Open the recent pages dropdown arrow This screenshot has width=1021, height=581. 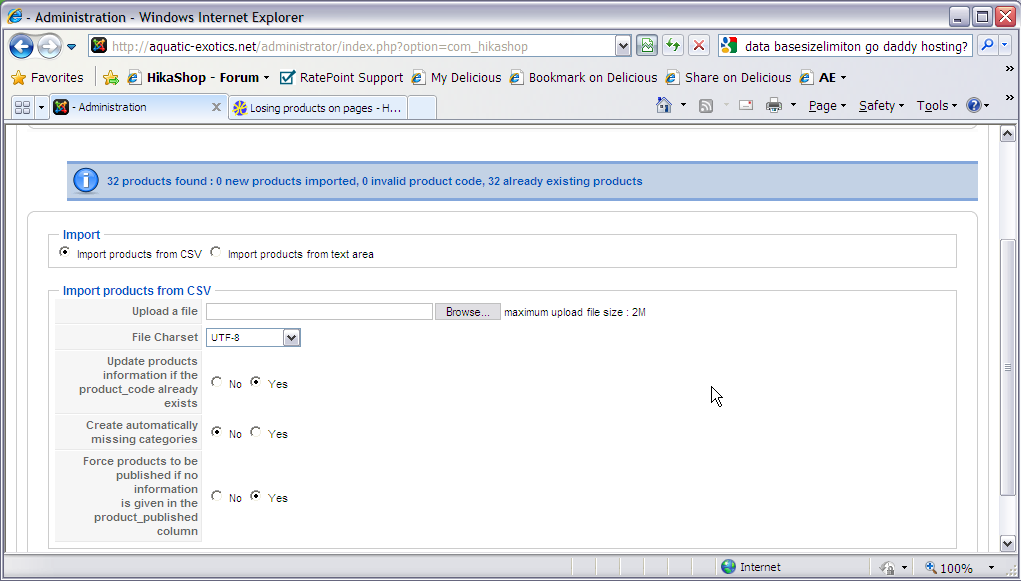[72, 47]
